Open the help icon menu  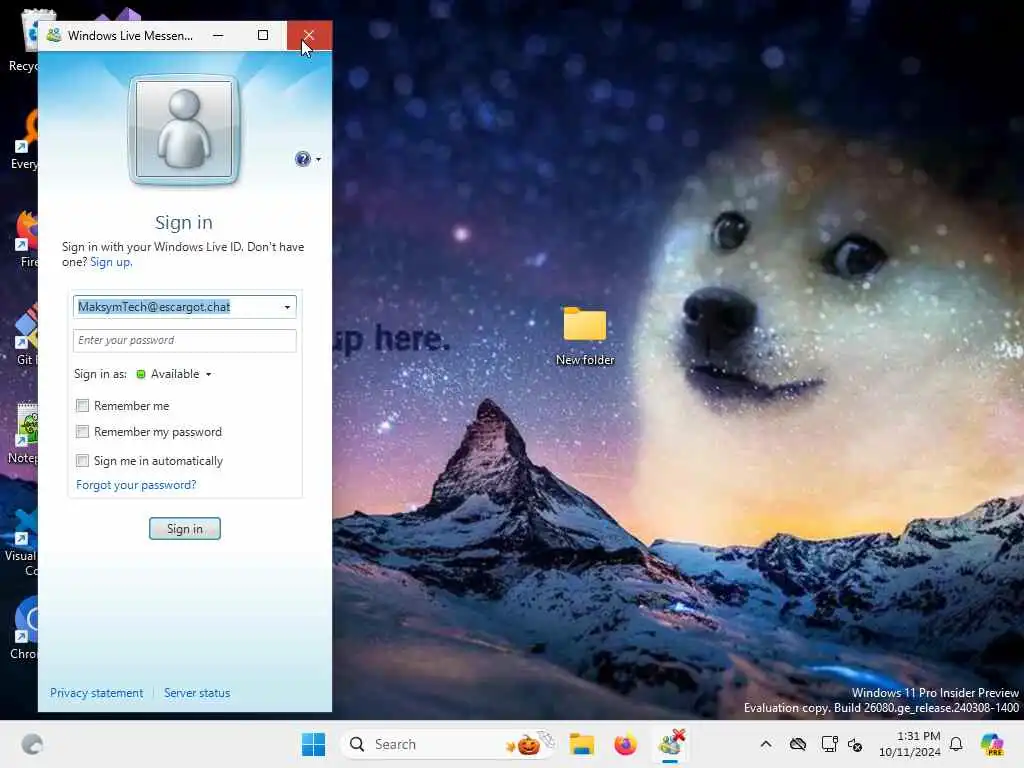pyautogui.click(x=302, y=159)
